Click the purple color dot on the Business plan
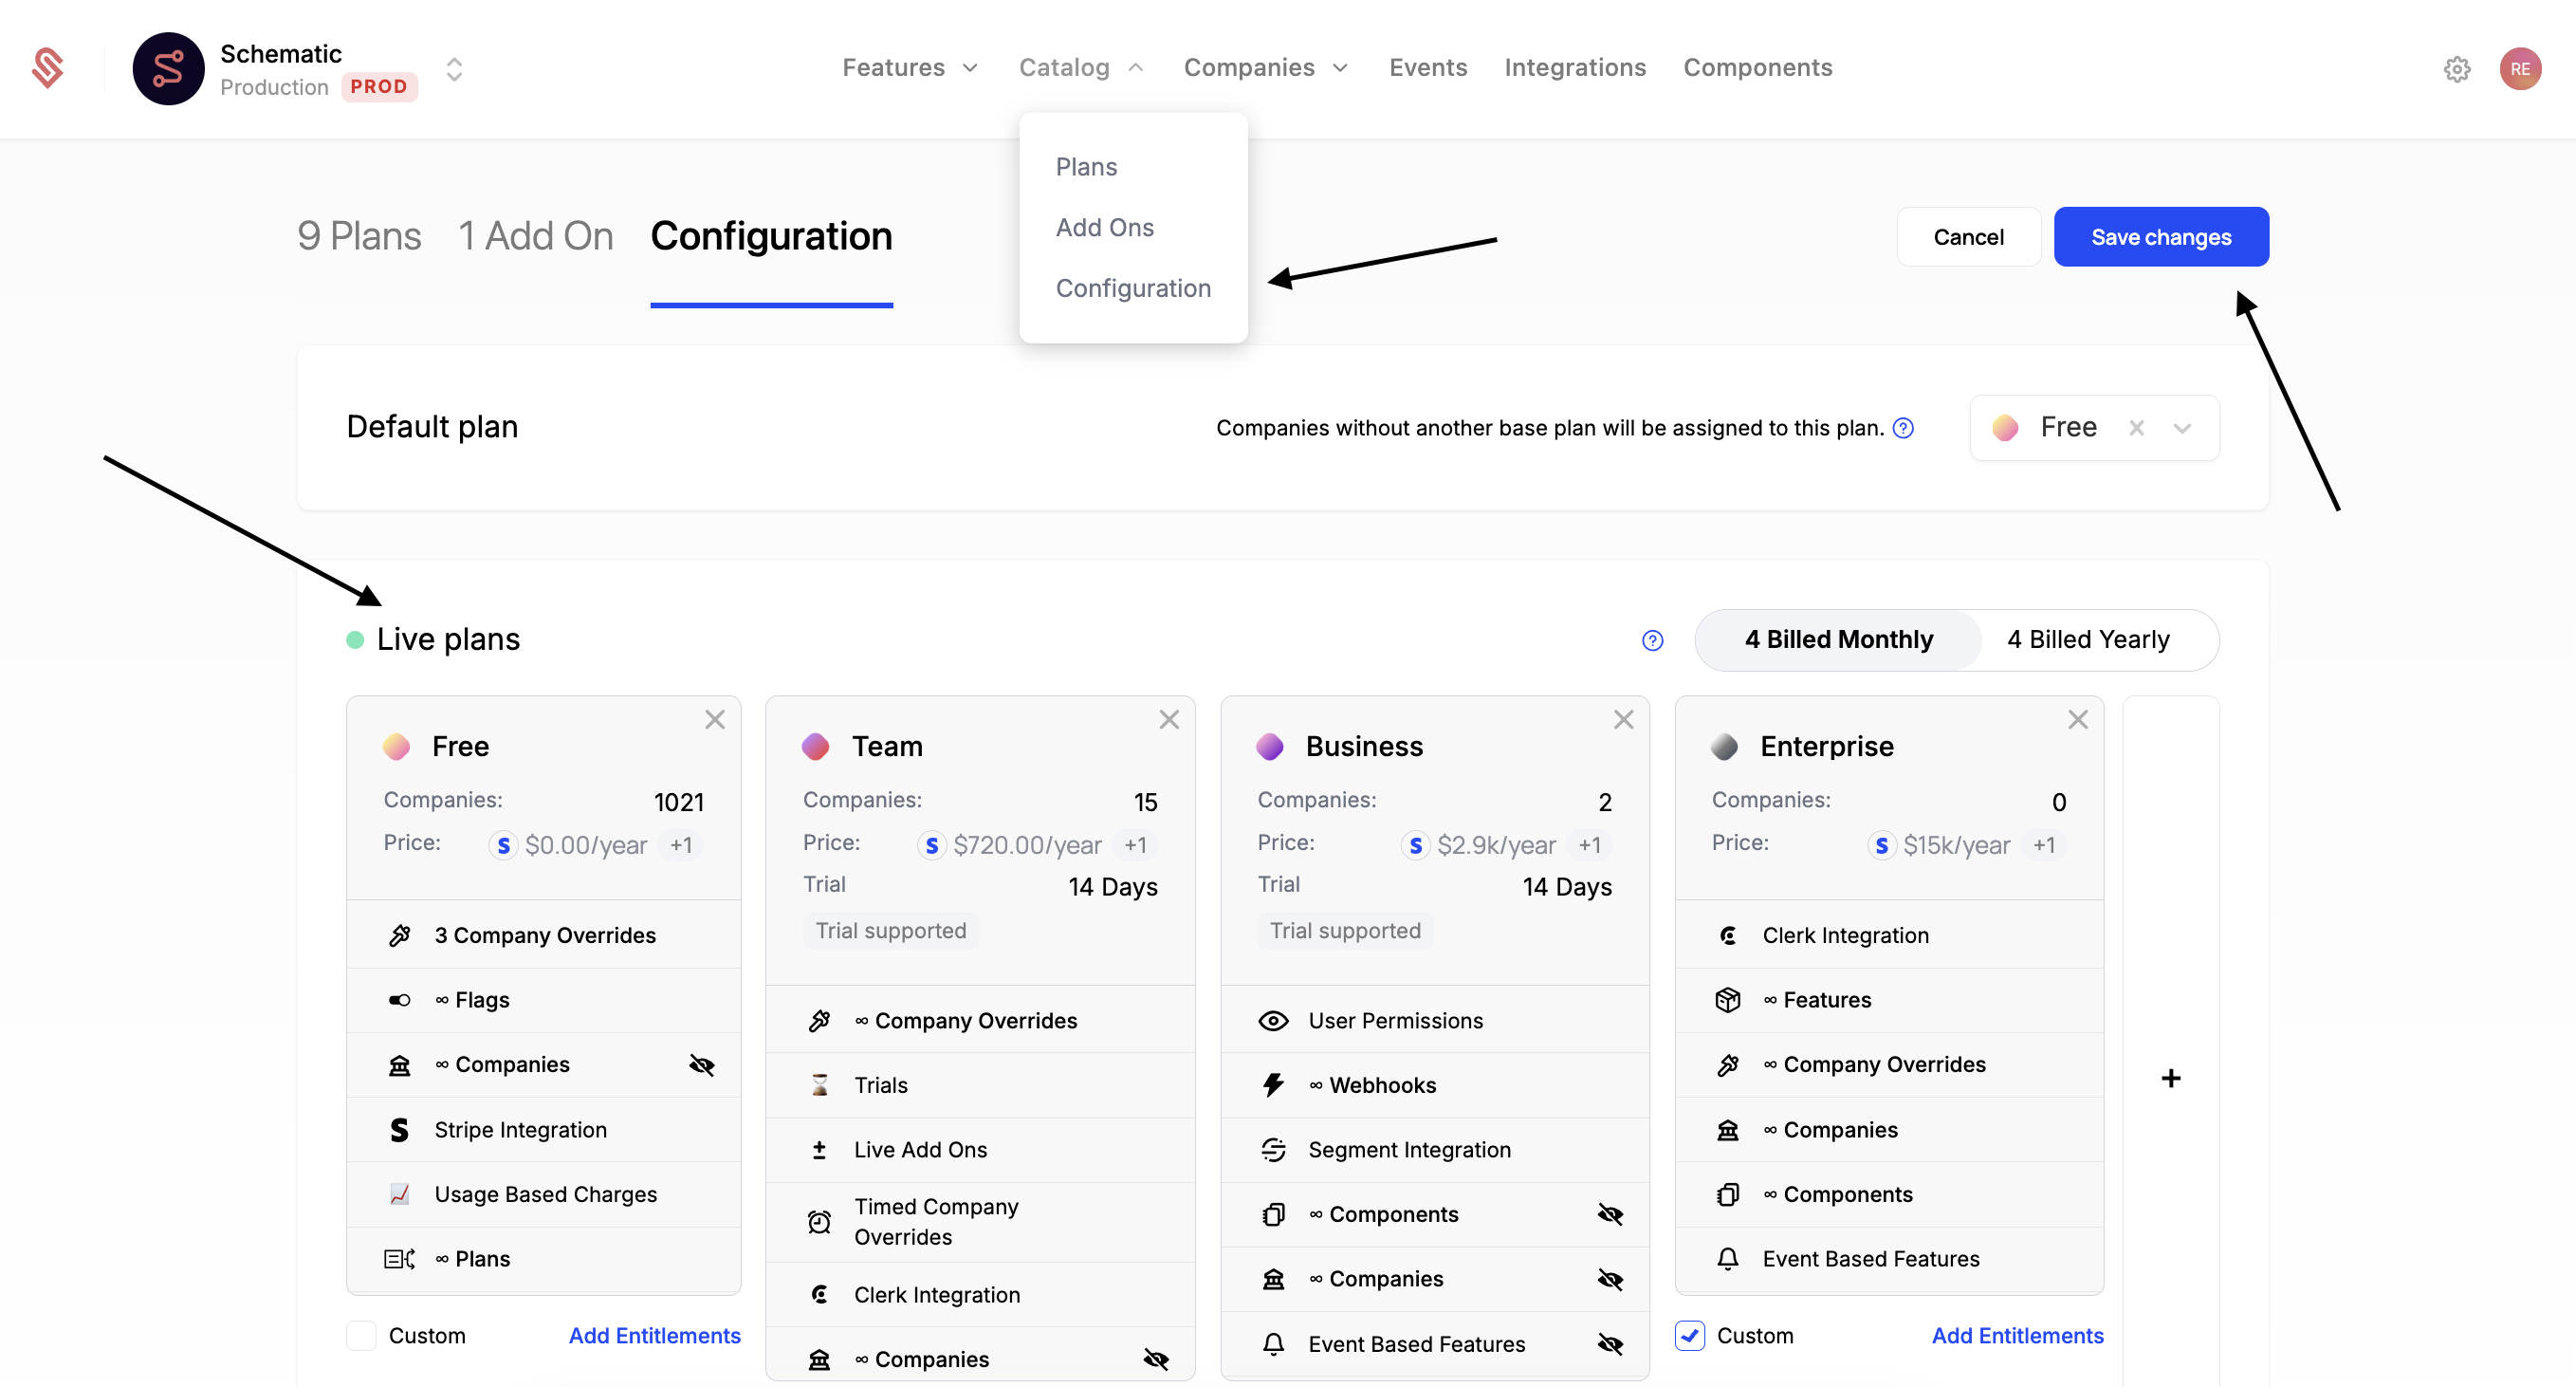The height and width of the screenshot is (1387, 2576). 1270,745
